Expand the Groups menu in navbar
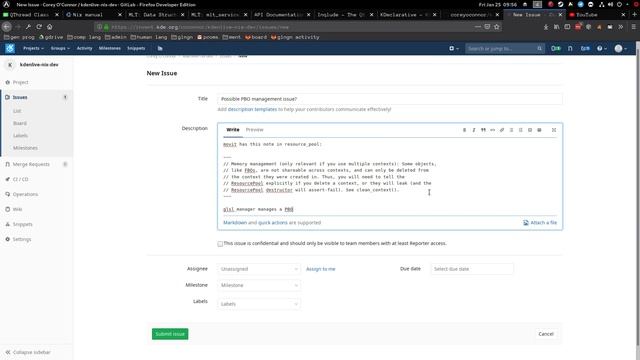 [x=60, y=48]
